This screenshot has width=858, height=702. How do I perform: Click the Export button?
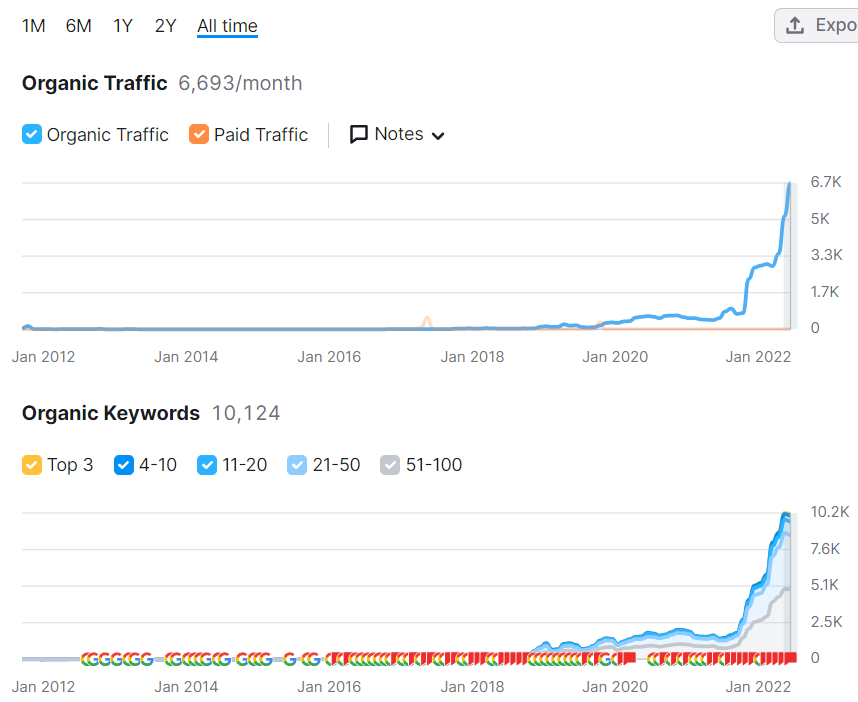(816, 25)
